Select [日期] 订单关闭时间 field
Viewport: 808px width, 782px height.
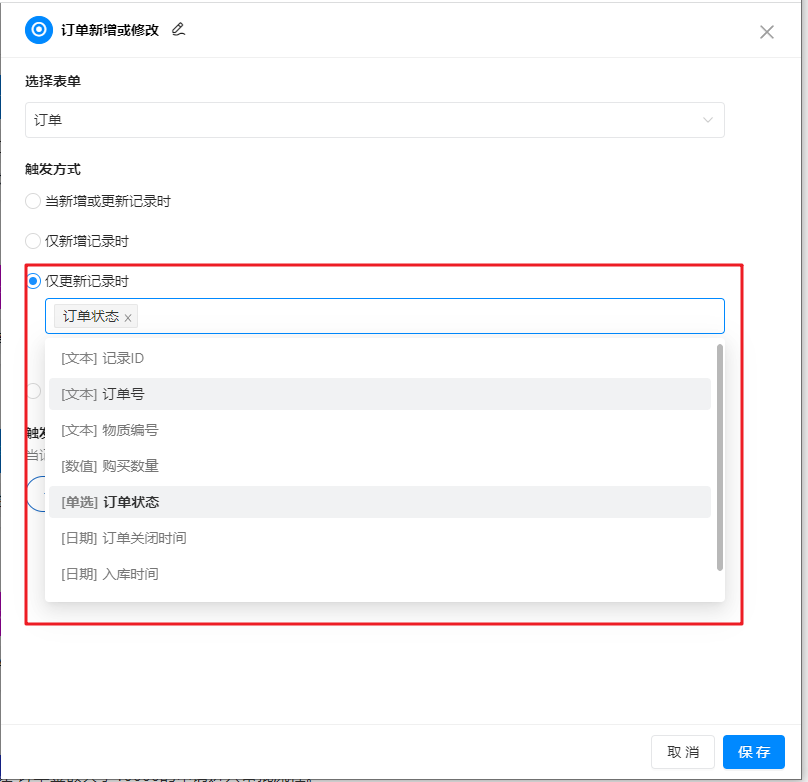coord(123,538)
